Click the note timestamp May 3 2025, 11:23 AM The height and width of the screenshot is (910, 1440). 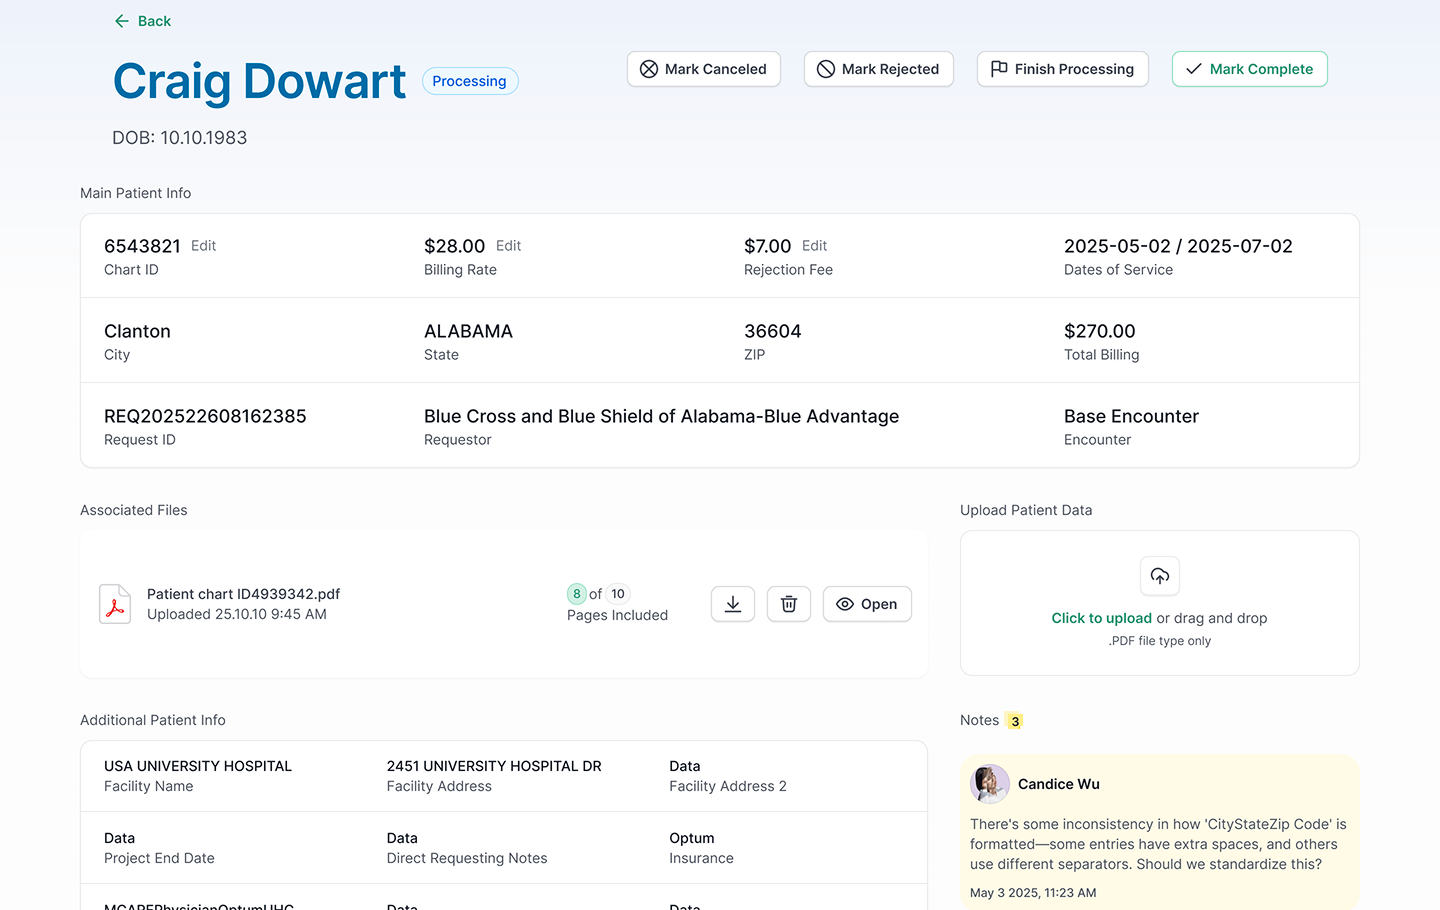pyautogui.click(x=1033, y=893)
